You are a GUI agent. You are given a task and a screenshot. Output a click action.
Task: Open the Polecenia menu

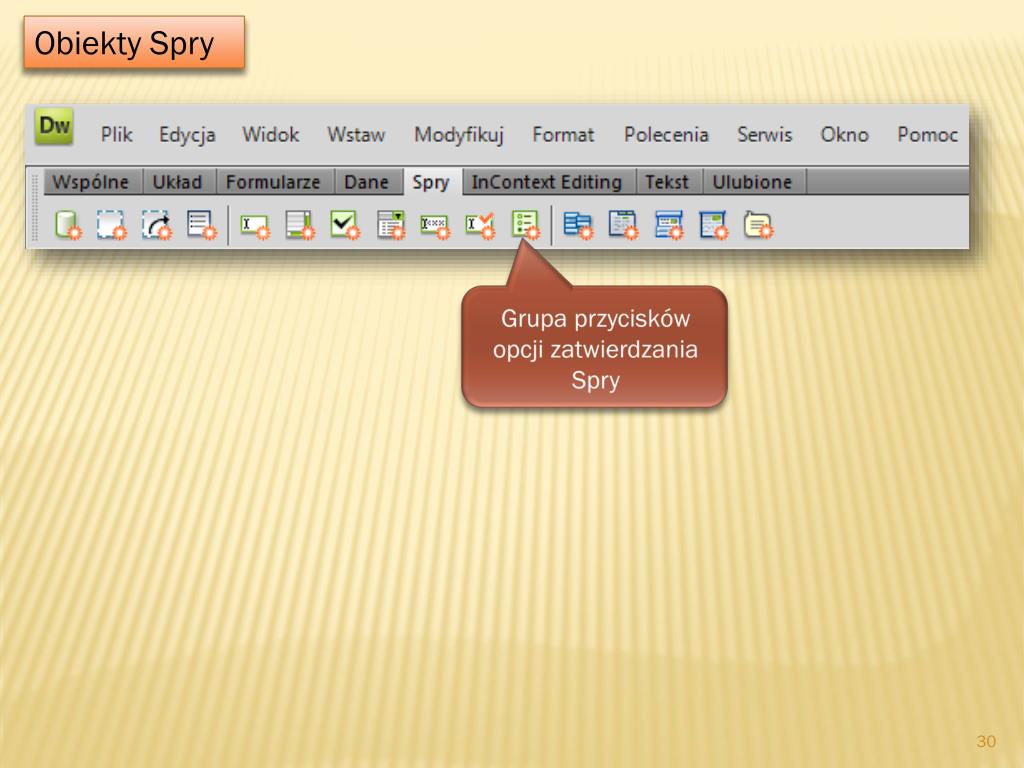click(666, 135)
